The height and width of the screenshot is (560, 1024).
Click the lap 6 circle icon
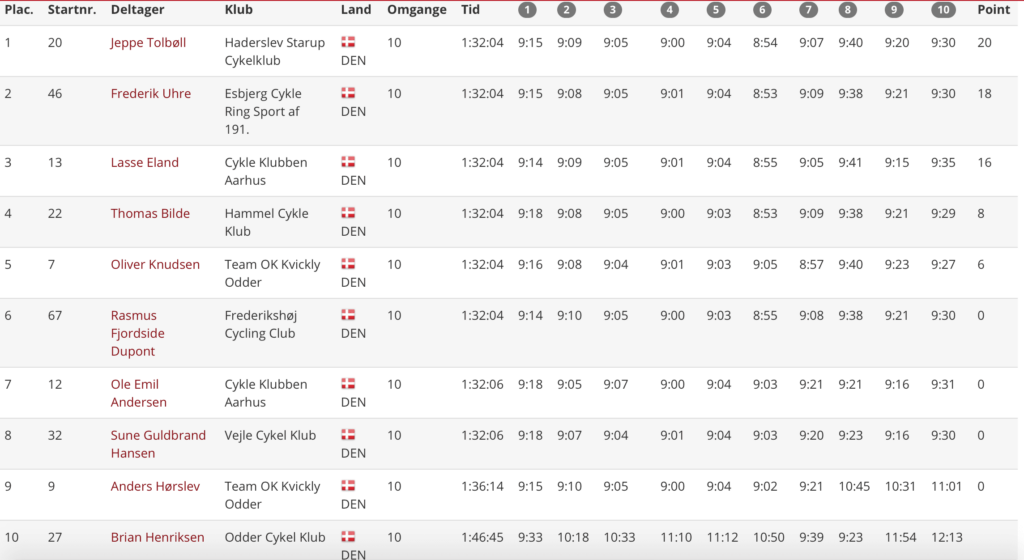pos(762,10)
